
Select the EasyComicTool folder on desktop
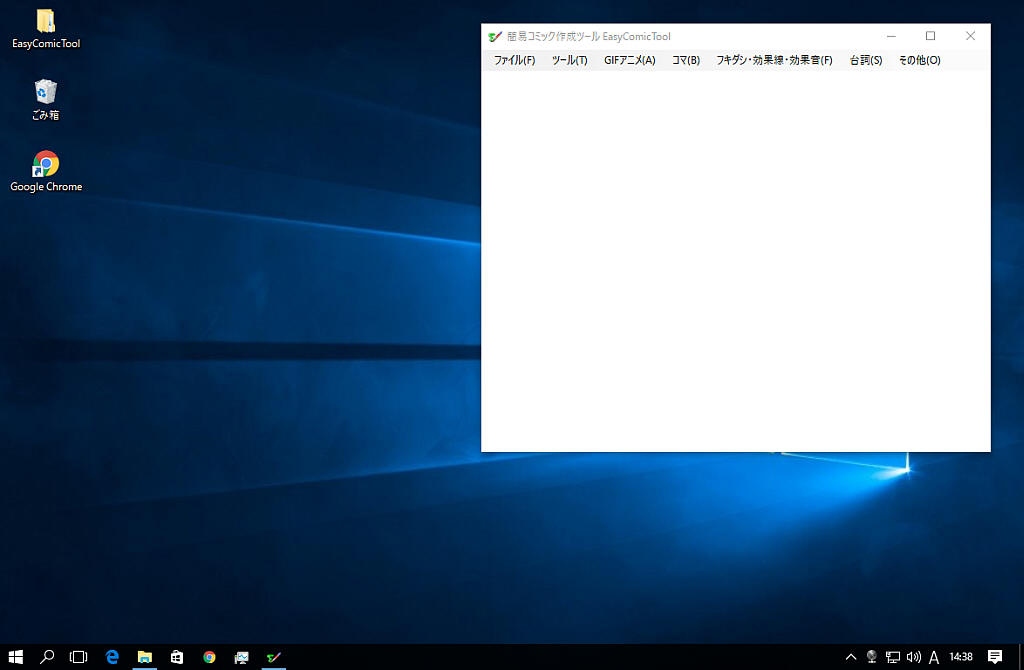coord(46,29)
